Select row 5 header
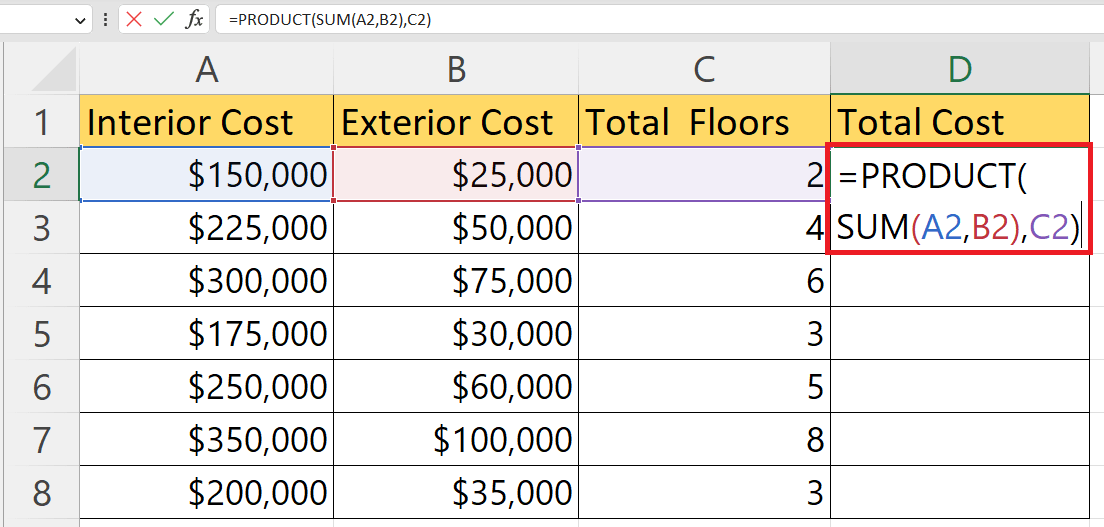The width and height of the screenshot is (1104, 527). click(x=42, y=333)
